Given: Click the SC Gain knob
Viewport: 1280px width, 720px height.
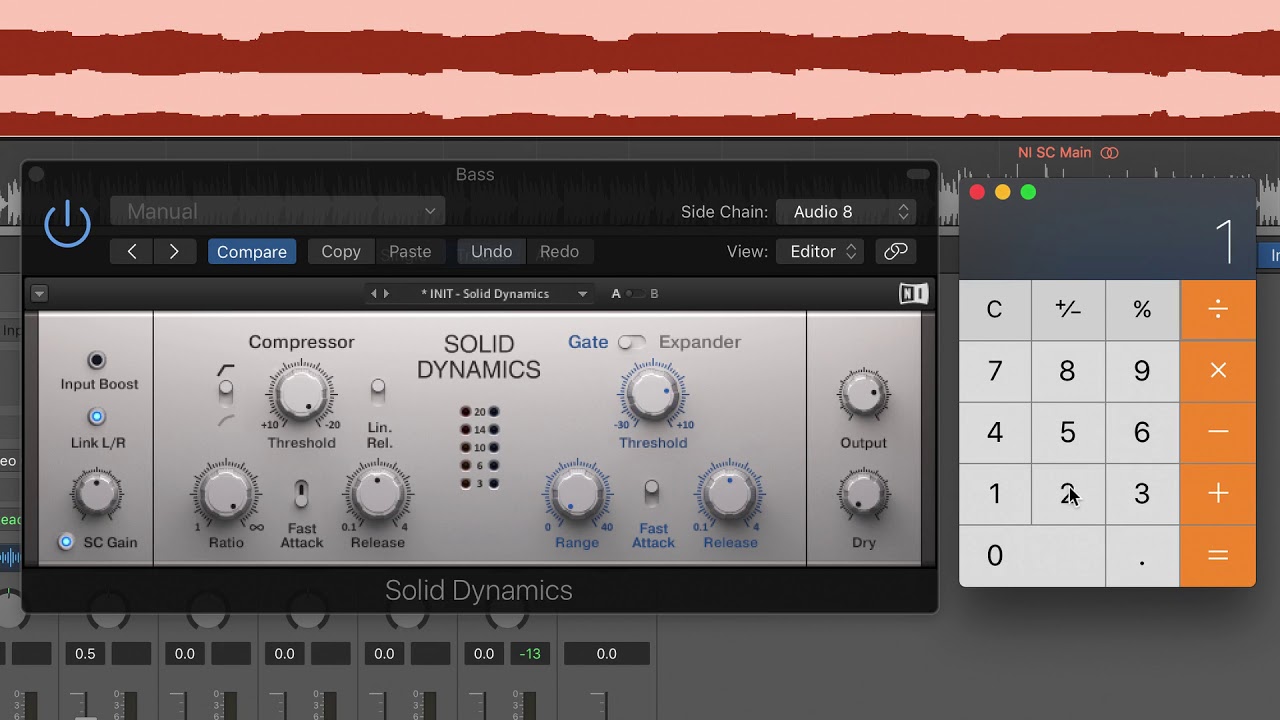Looking at the screenshot, I should (97, 494).
